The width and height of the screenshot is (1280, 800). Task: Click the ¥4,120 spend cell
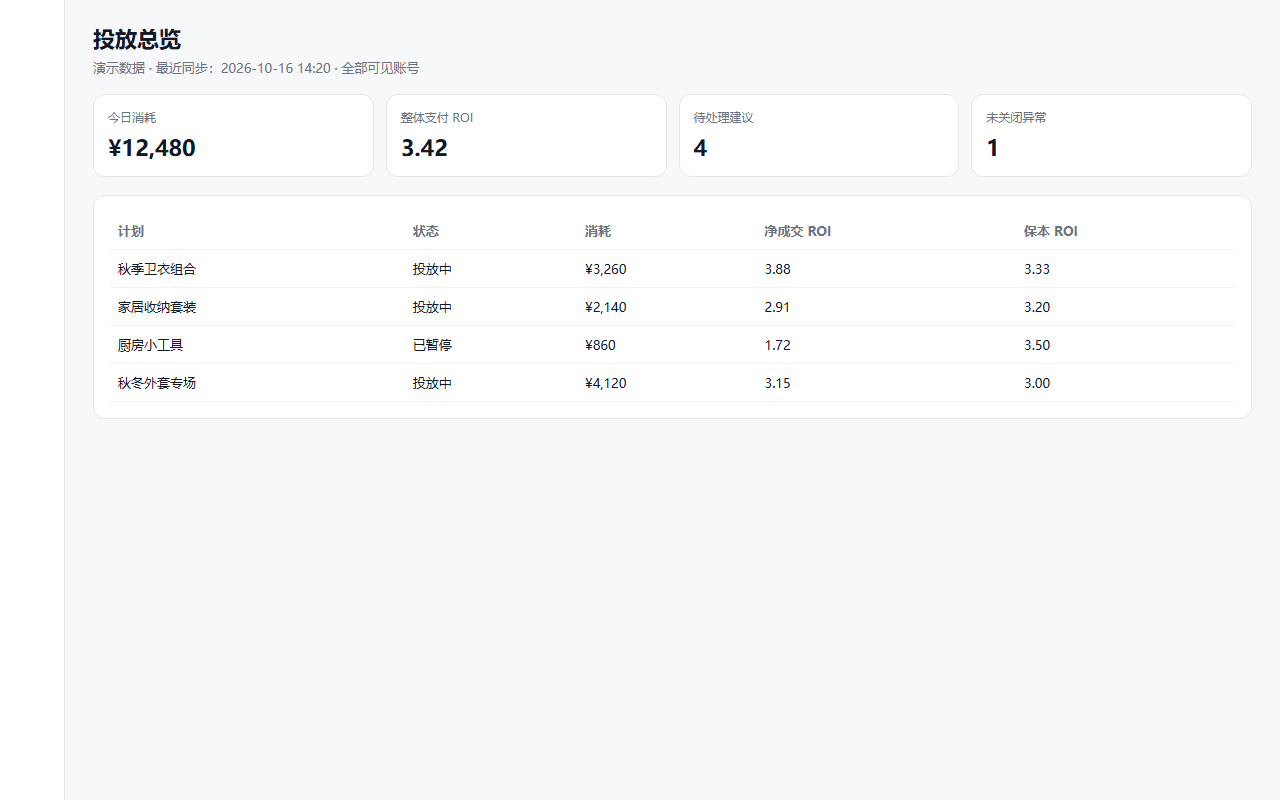(x=606, y=383)
